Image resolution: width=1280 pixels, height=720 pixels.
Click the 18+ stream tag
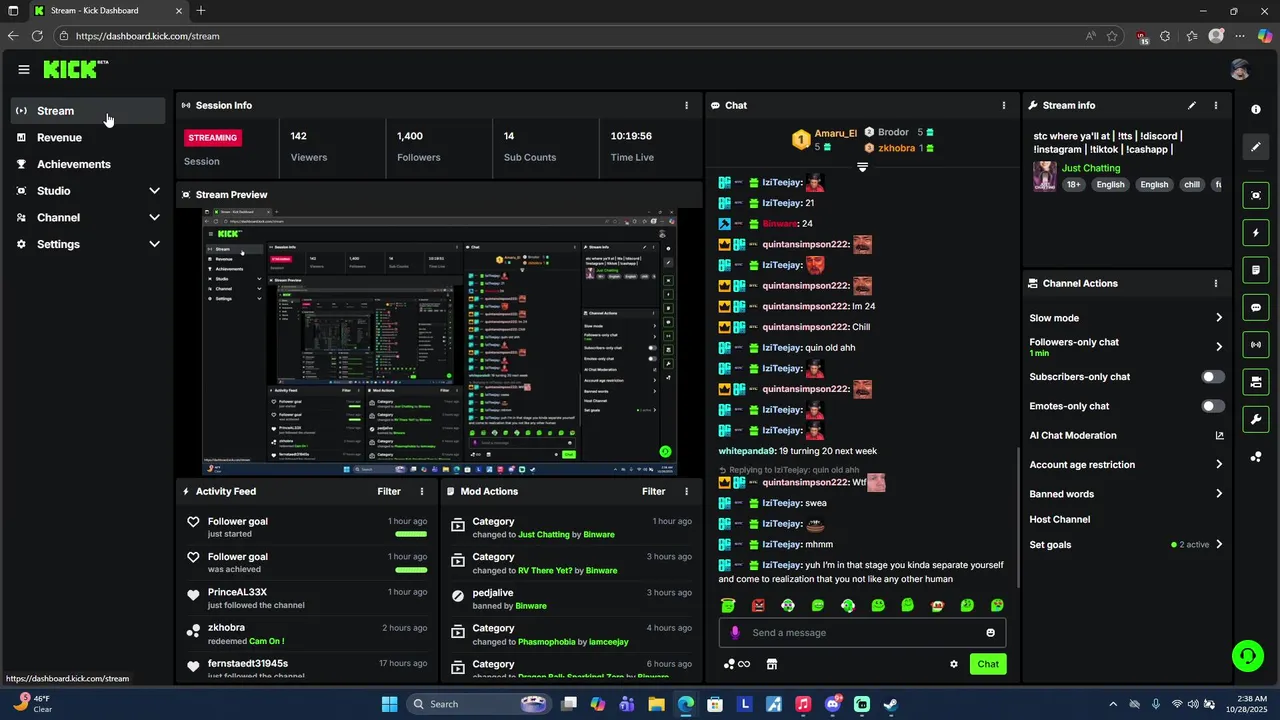click(x=1073, y=185)
